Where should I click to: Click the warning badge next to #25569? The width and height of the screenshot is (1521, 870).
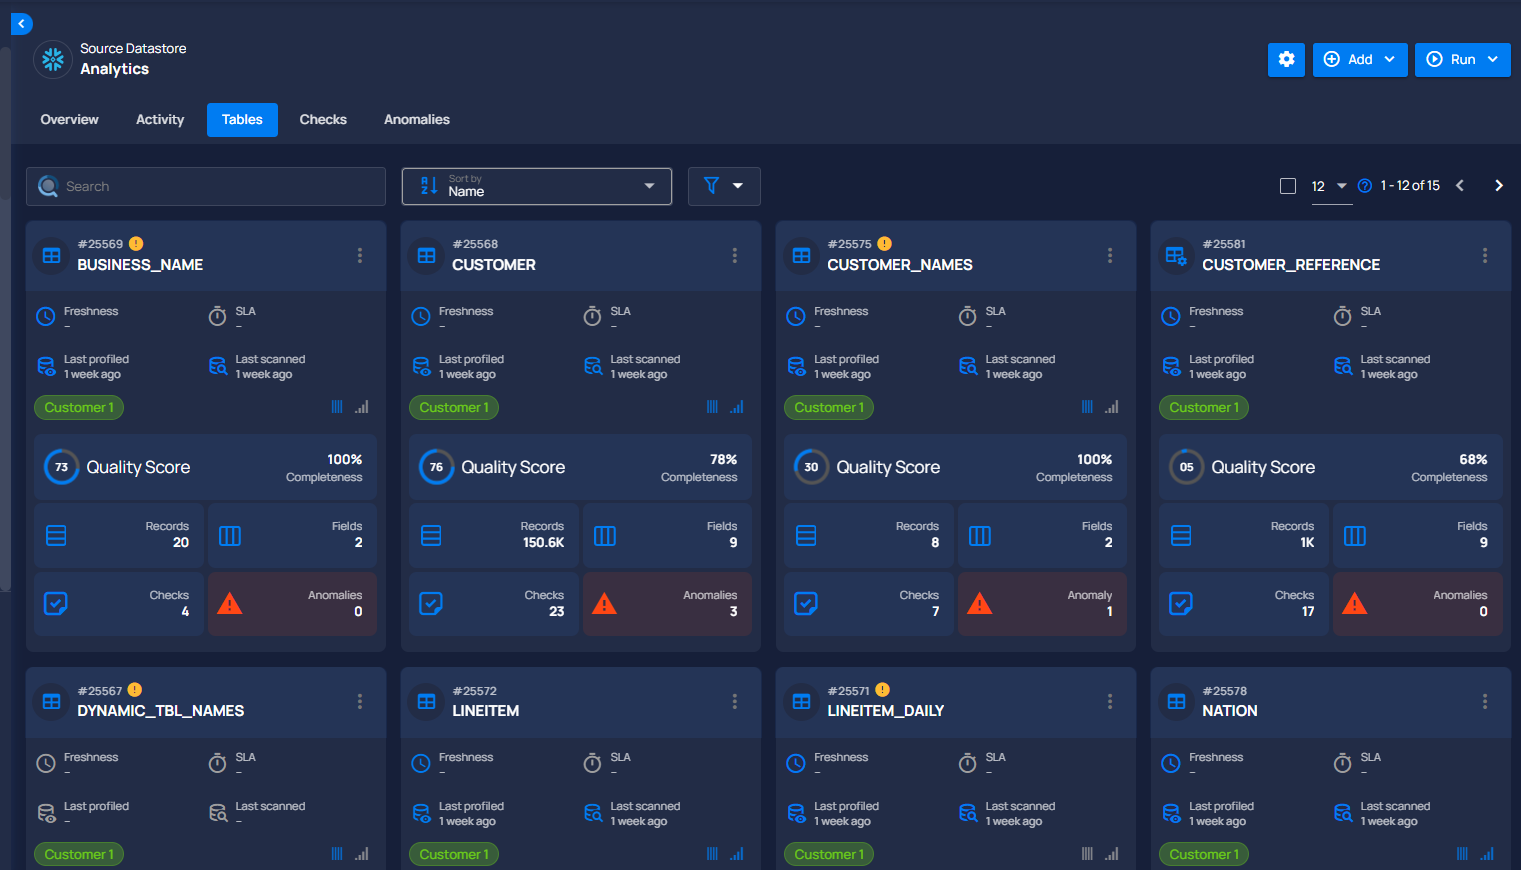coord(136,243)
